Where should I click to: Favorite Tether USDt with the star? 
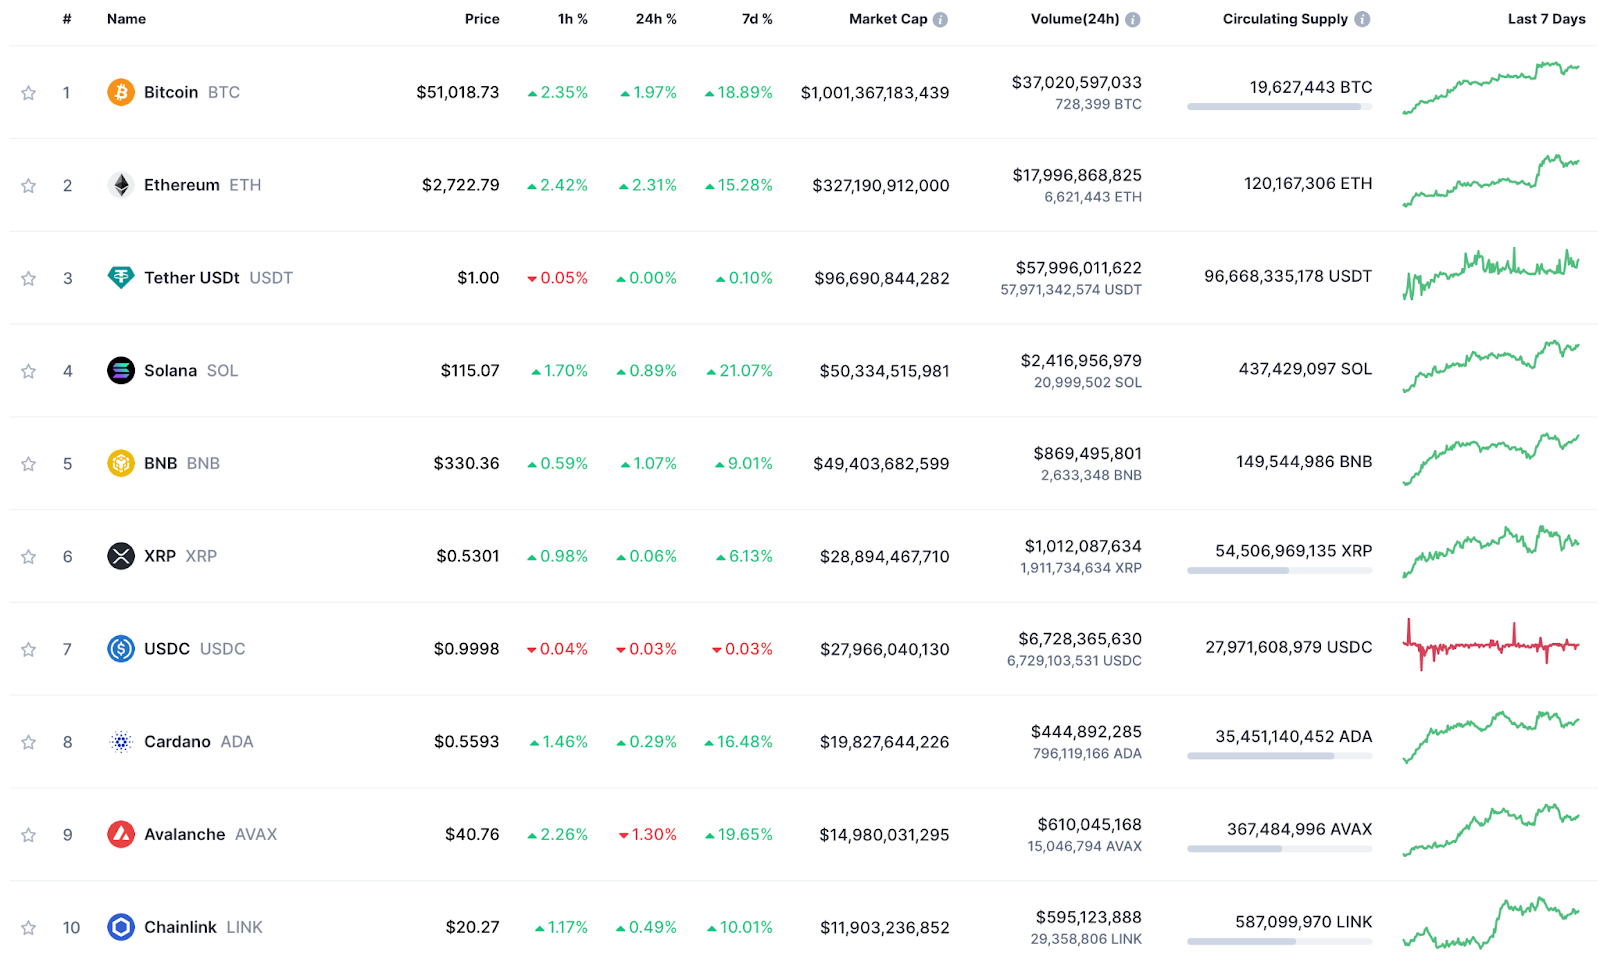pyautogui.click(x=28, y=279)
